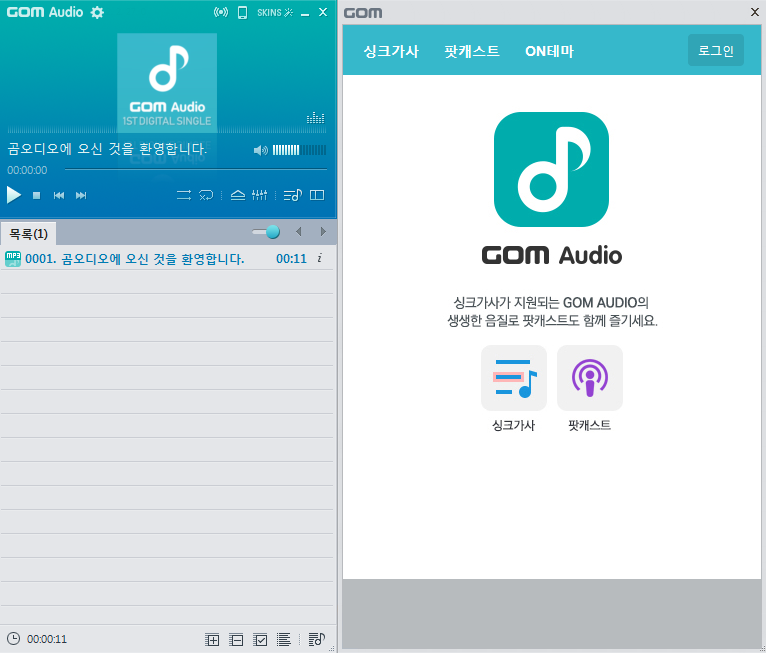This screenshot has width=766, height=653.
Task: Start playback with the Play button
Action: pos(14,195)
